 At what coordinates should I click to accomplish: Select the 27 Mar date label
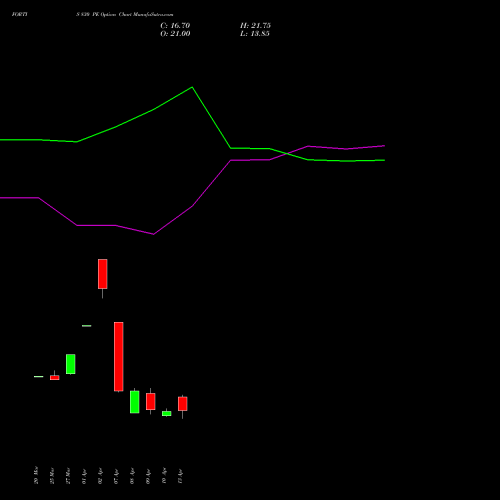click(x=68, y=476)
